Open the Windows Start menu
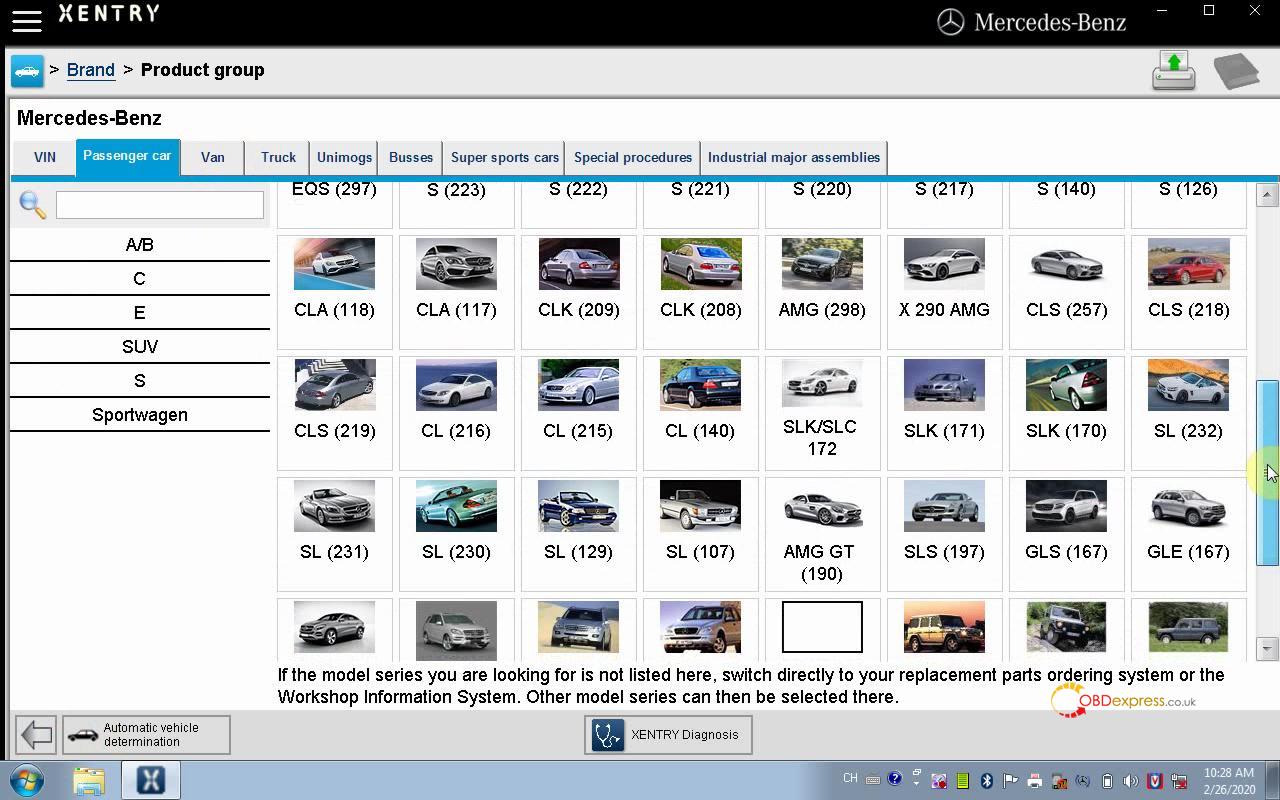Screen dimensions: 1280x800 click(x=27, y=780)
